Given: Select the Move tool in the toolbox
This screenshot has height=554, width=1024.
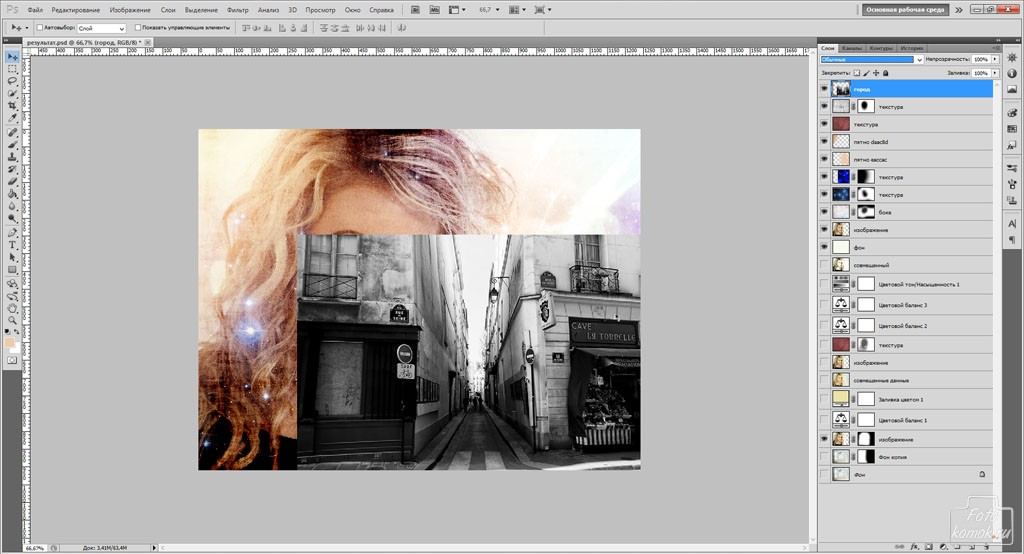Looking at the screenshot, I should [12, 57].
